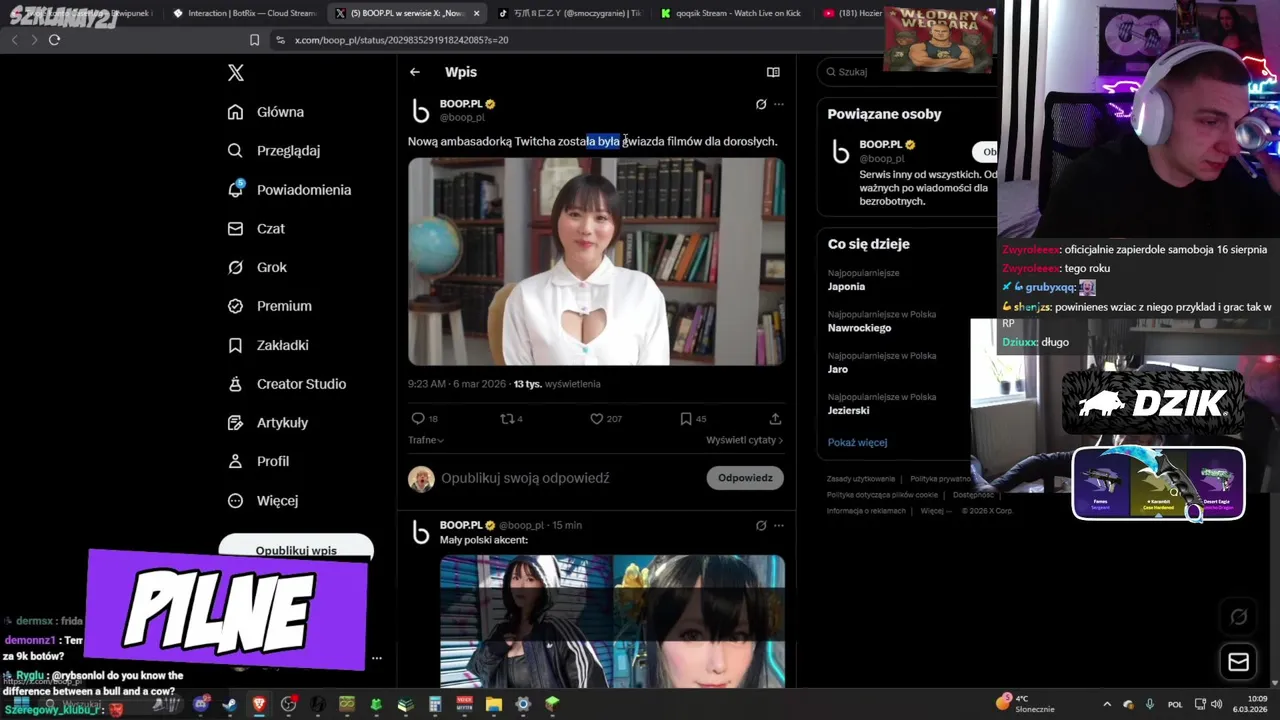Open Premium in sidebar
1280x720 pixels.
click(x=269, y=306)
